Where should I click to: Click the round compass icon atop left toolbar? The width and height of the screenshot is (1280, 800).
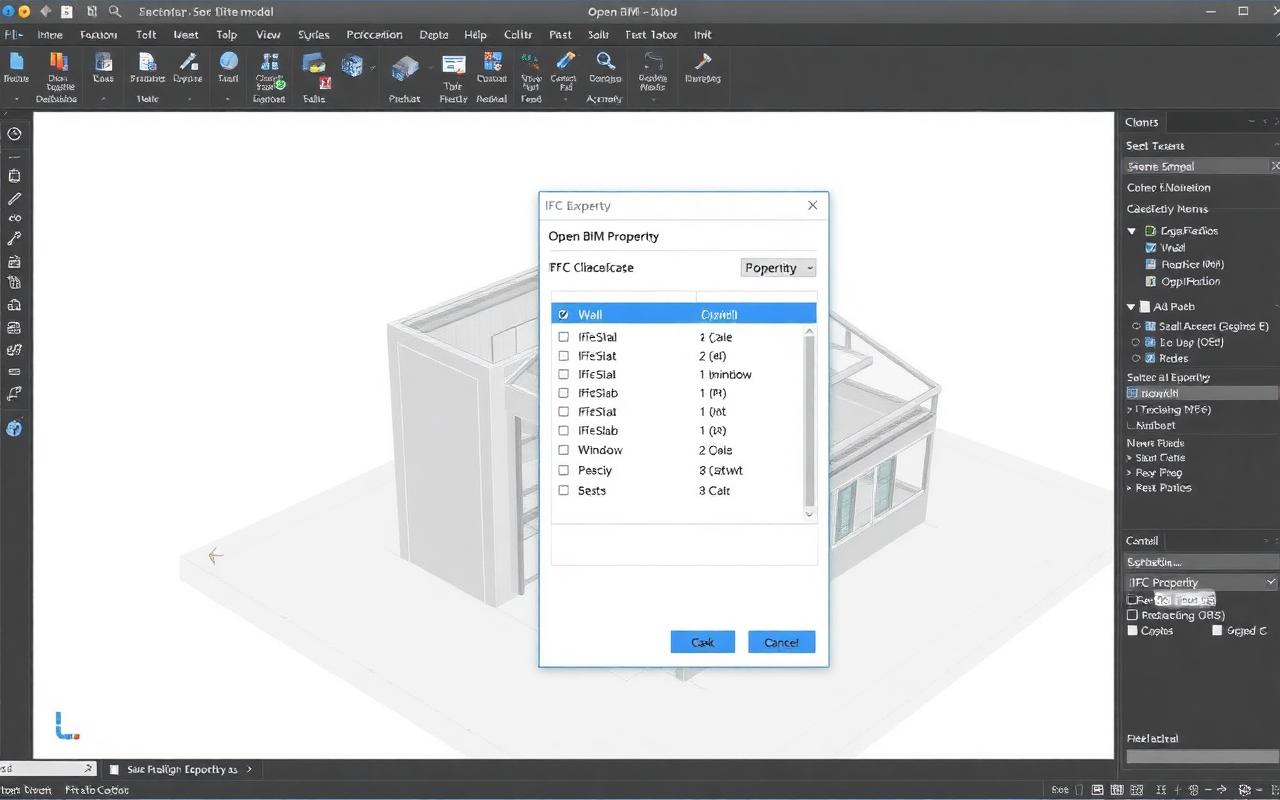15,134
